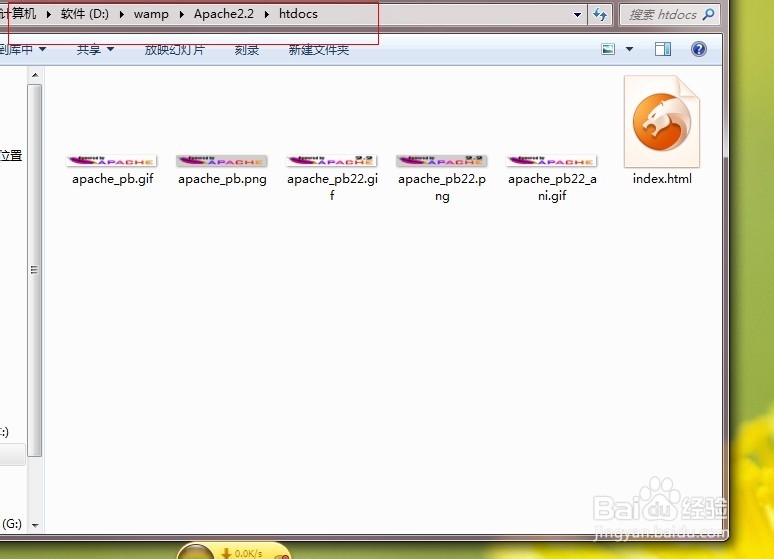The height and width of the screenshot is (559, 774).
Task: Open the view options dropdown arrow
Action: [629, 49]
